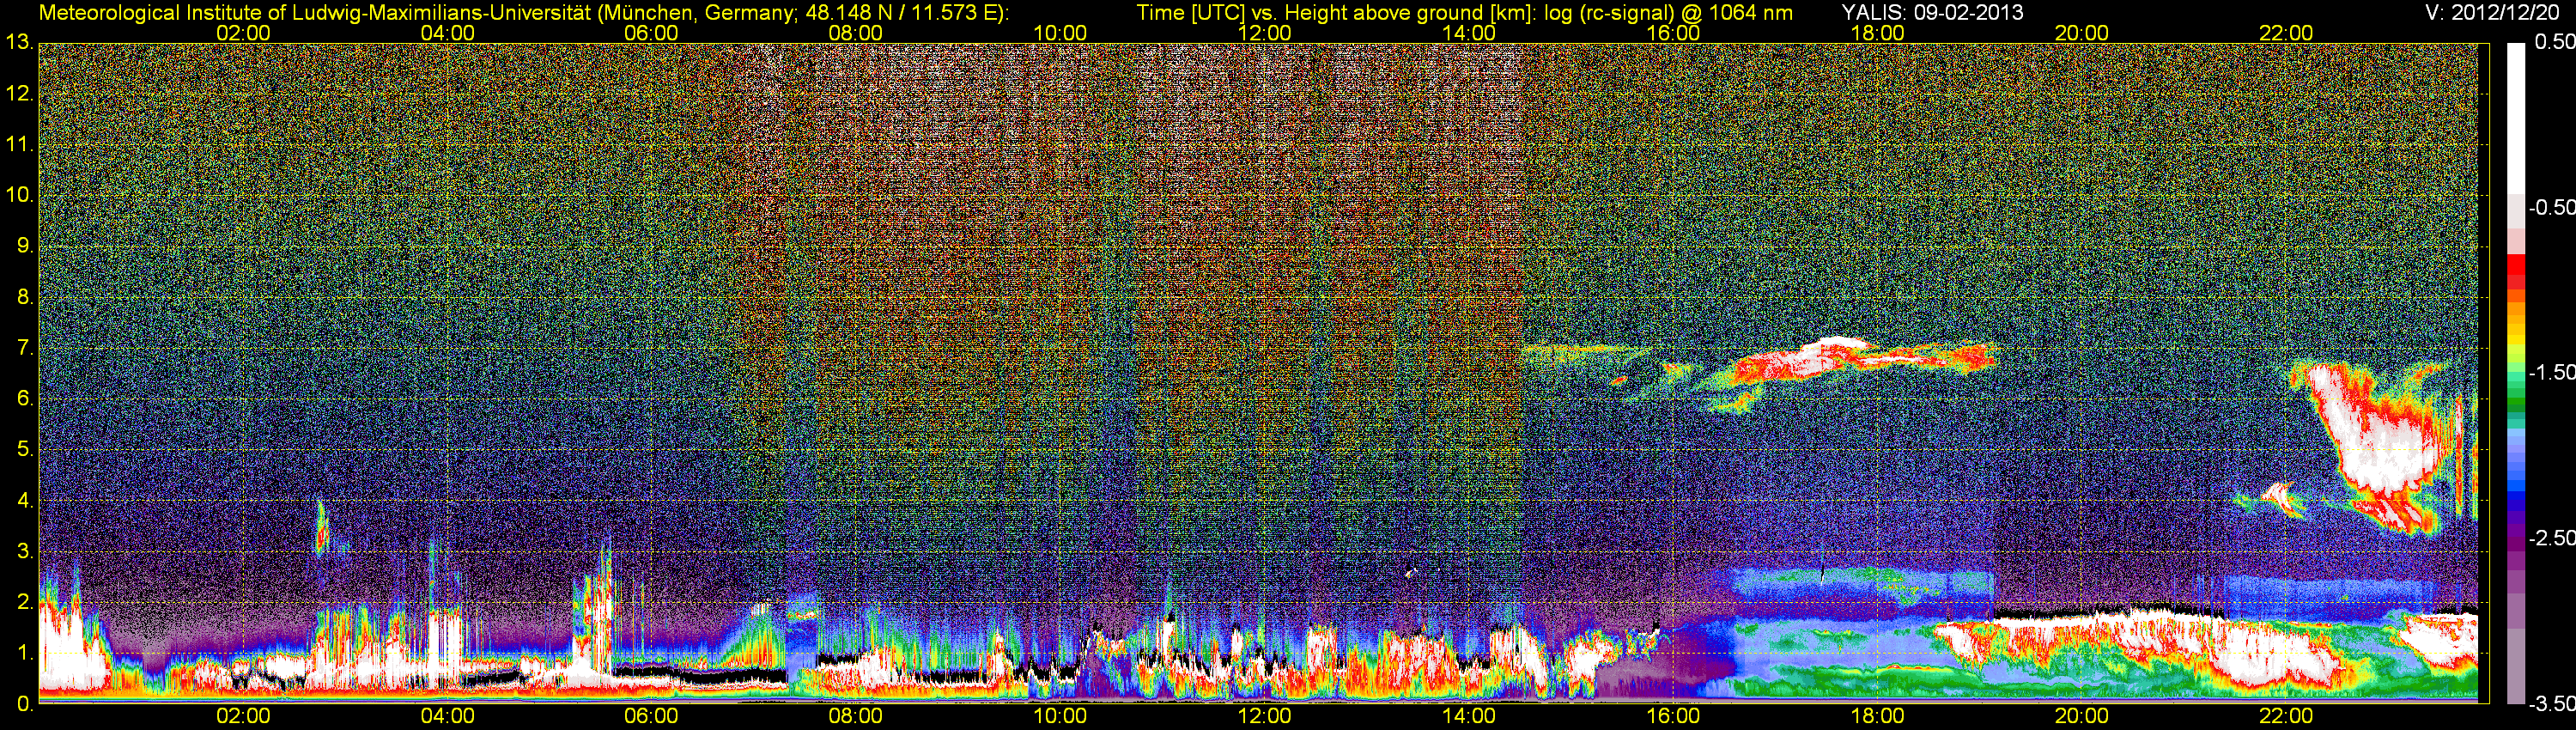Select 14:00 on the bottom time axis

pos(1469,716)
